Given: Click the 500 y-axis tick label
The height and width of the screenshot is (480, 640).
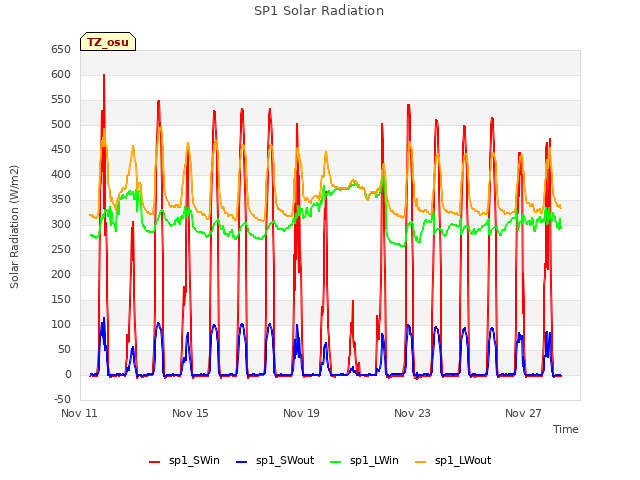Looking at the screenshot, I should click(61, 124).
